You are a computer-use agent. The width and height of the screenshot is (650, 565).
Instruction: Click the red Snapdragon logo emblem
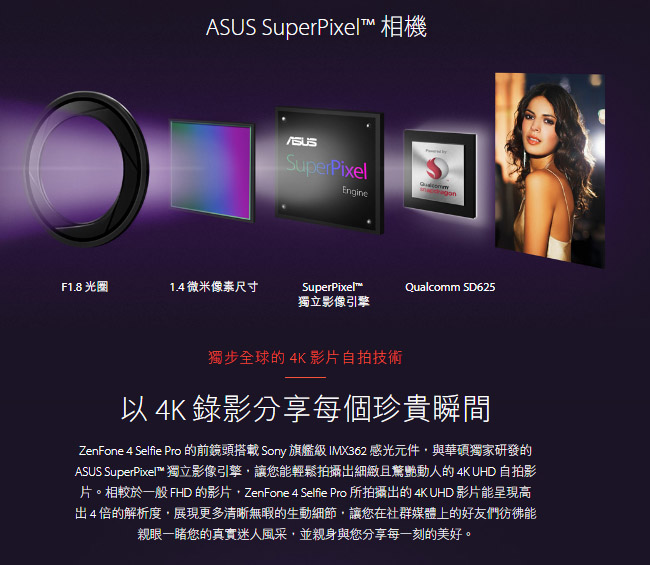pos(437,168)
